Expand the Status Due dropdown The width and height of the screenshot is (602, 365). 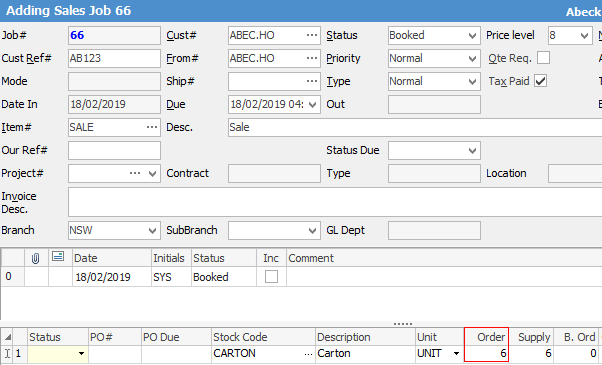point(472,151)
